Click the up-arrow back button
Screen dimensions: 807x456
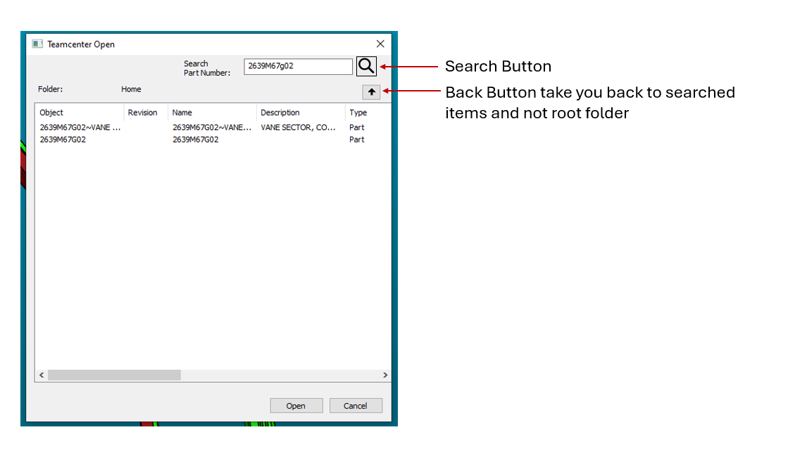click(372, 92)
